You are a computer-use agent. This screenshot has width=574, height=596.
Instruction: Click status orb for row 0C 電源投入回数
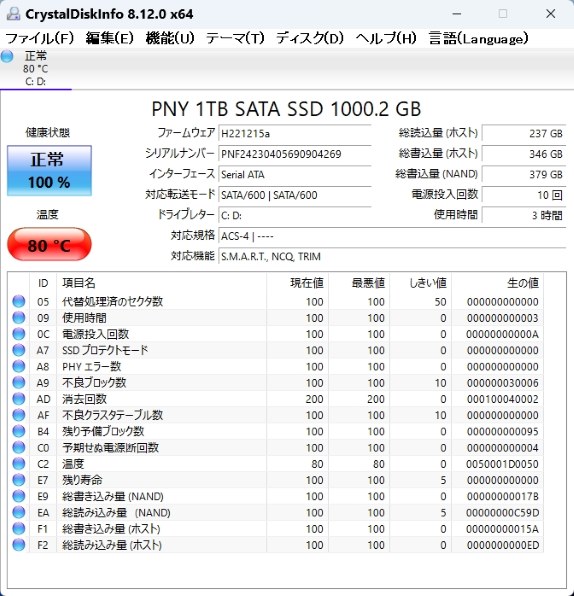click(x=19, y=334)
